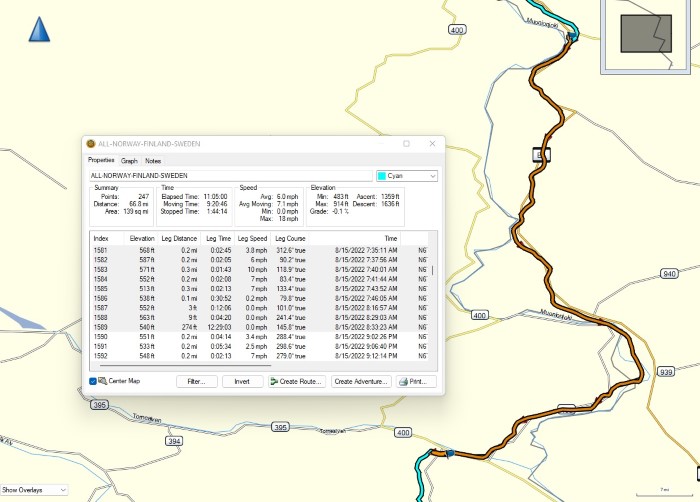The height and width of the screenshot is (502, 700).
Task: Open the Cyan track color dropdown
Action: pos(407,176)
